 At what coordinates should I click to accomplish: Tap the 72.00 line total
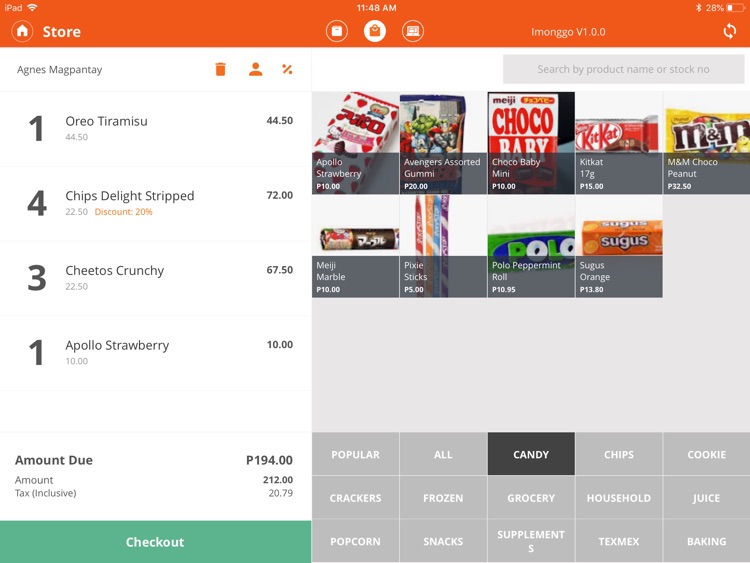[280, 195]
